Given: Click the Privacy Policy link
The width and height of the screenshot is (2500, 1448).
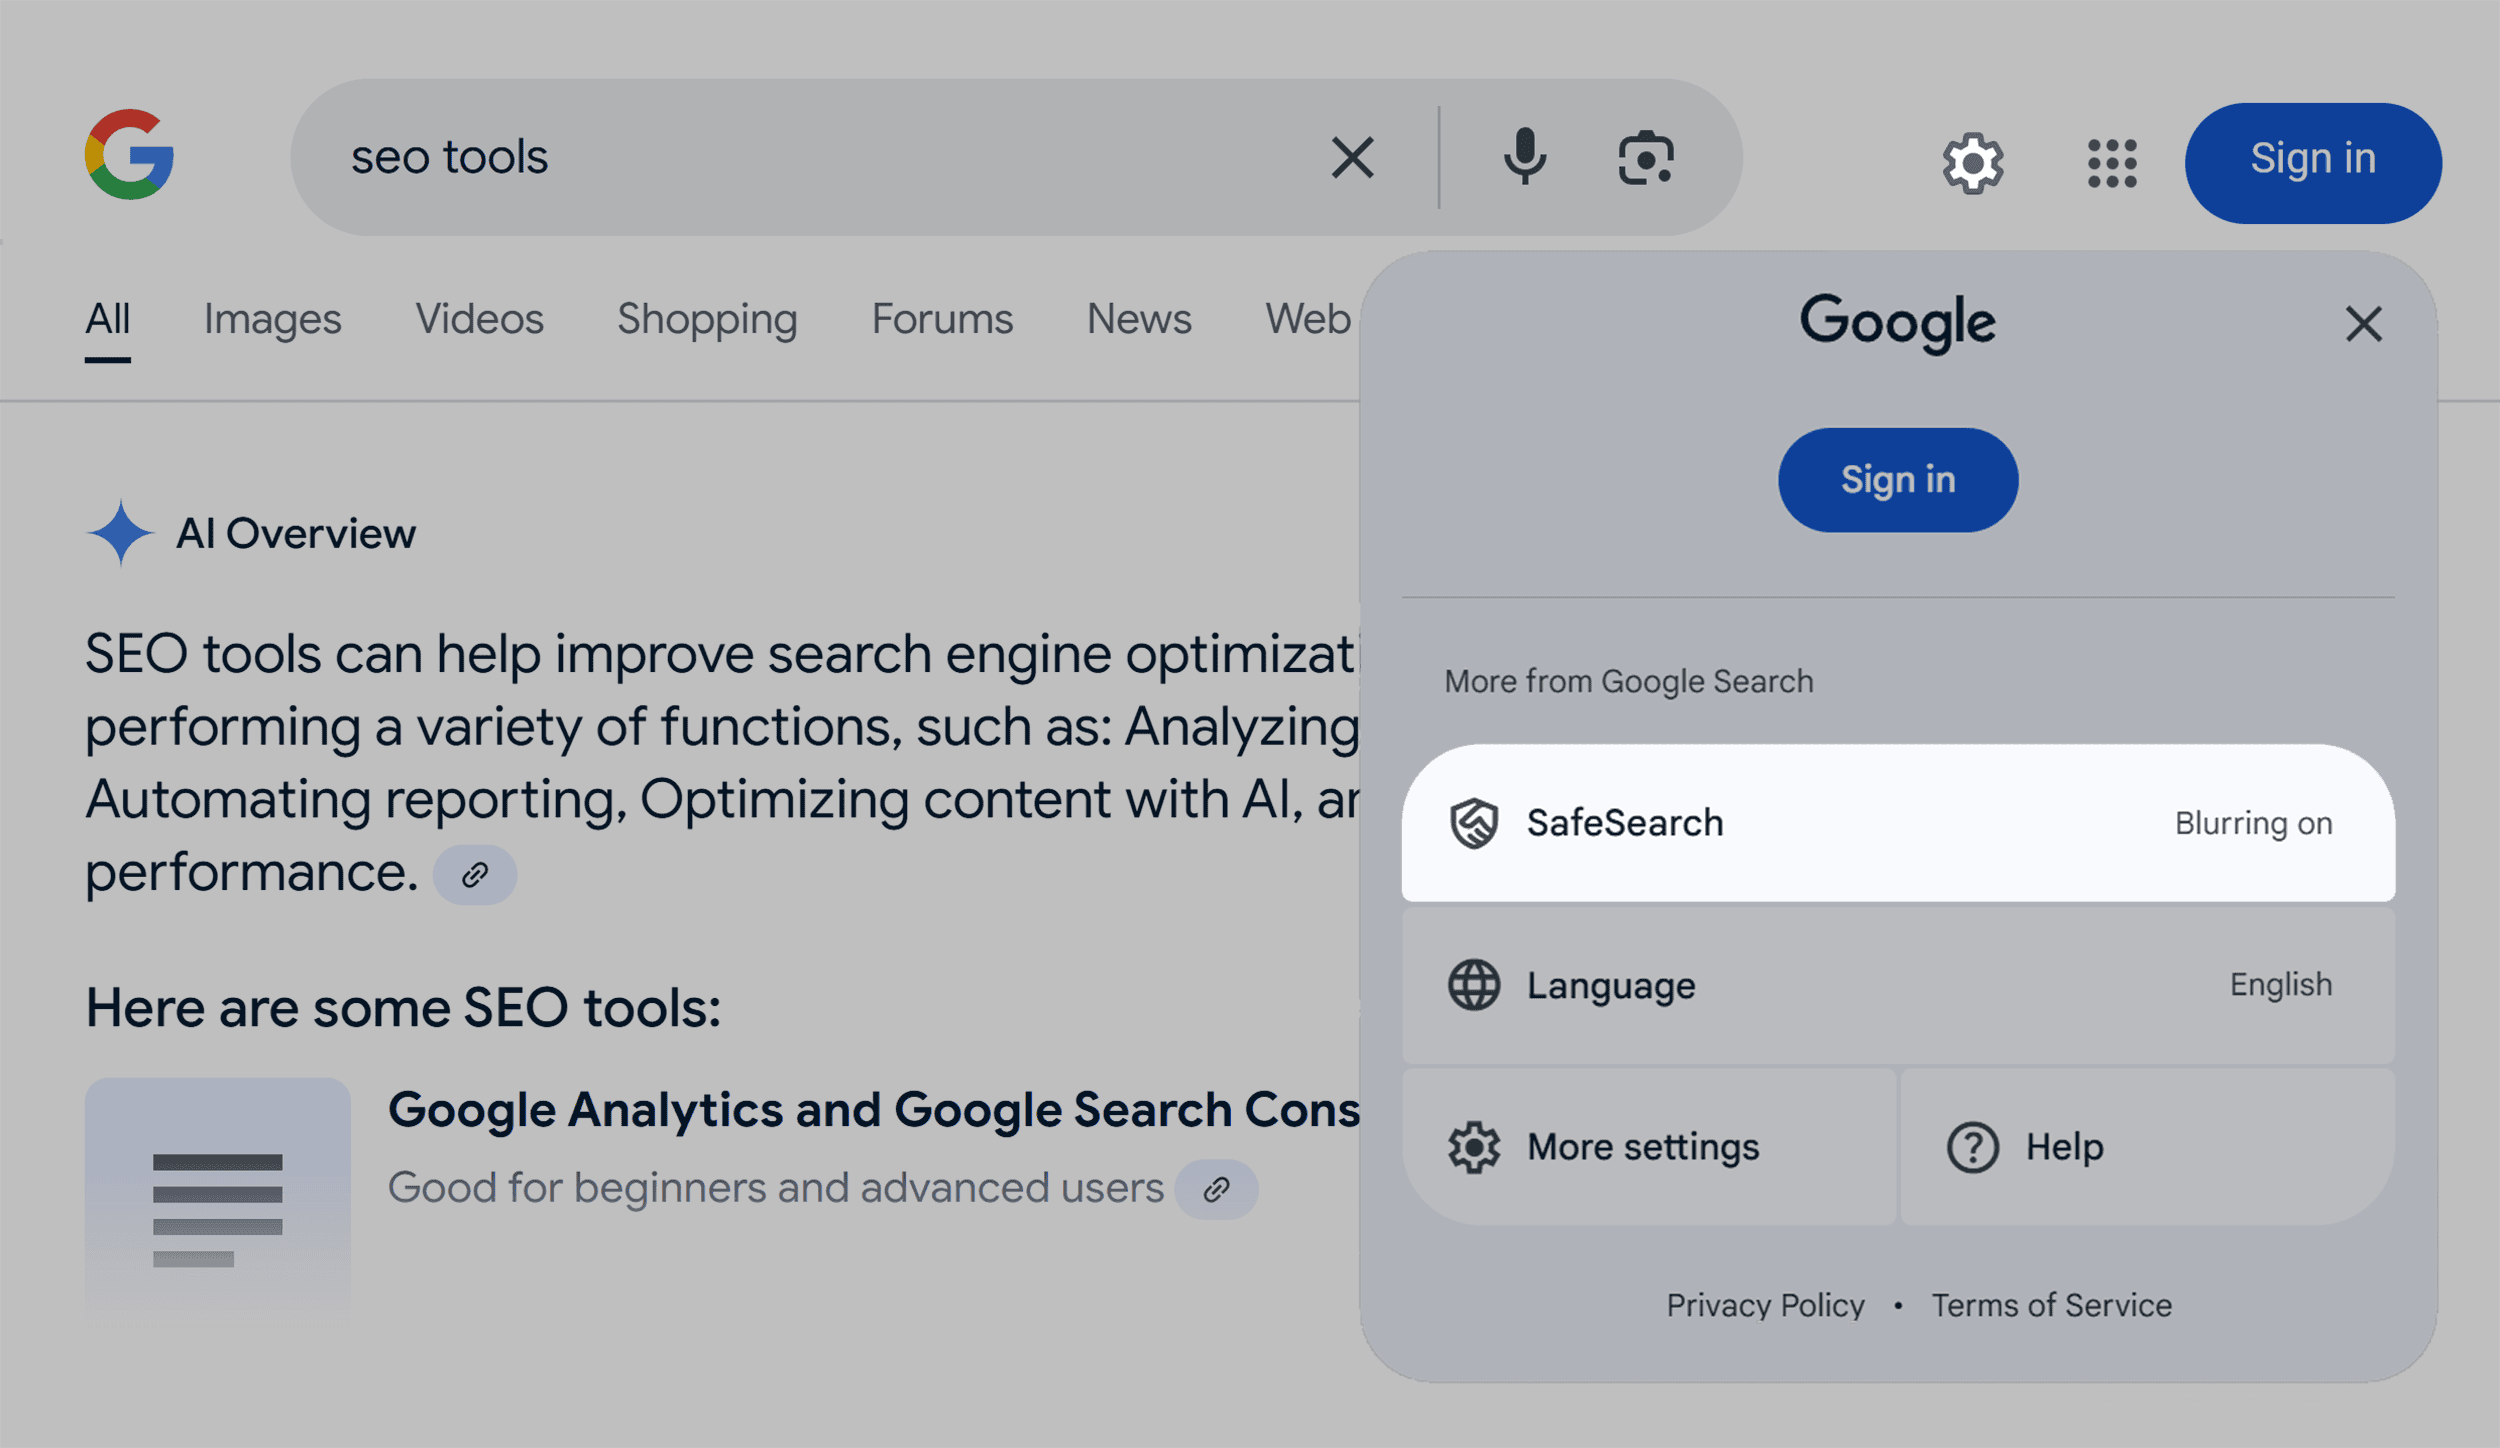Looking at the screenshot, I should [1763, 1305].
